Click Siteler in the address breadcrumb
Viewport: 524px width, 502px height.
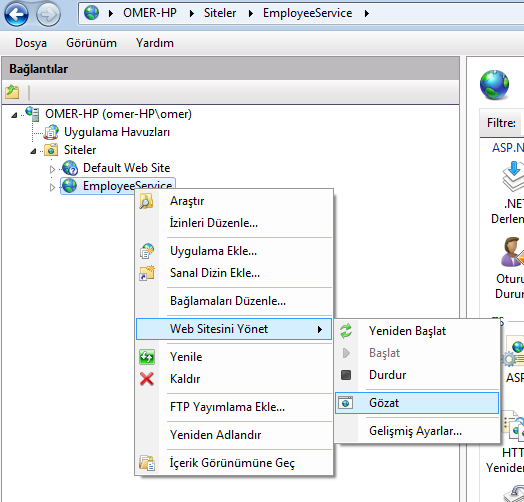click(220, 13)
